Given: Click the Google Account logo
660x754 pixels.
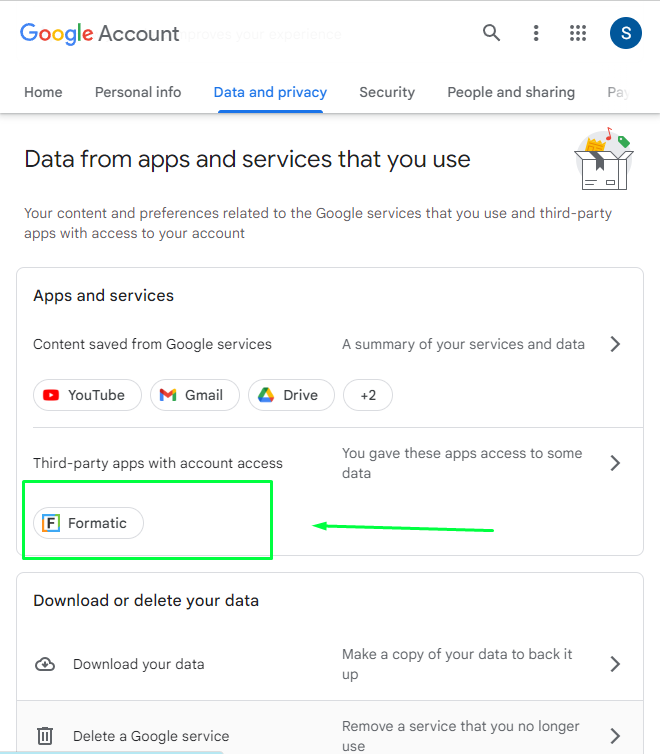Looking at the screenshot, I should (99, 33).
